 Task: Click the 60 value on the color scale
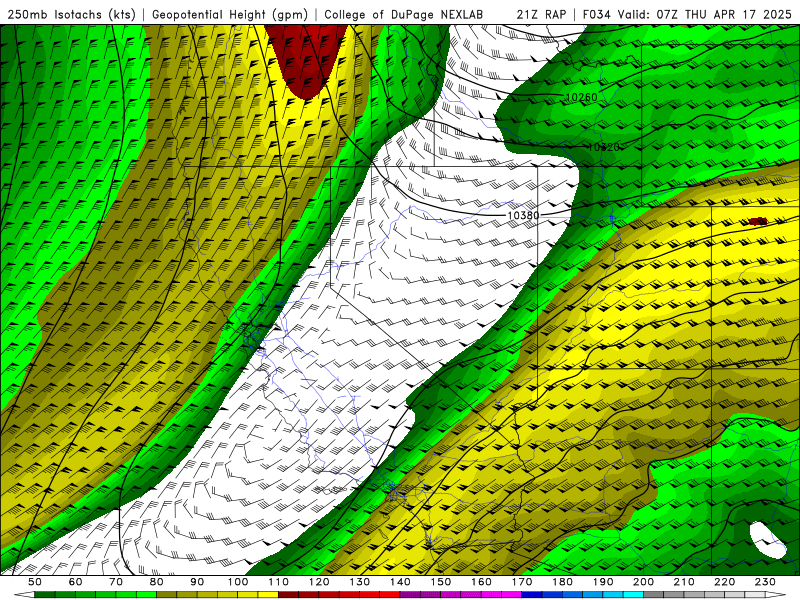(76, 582)
